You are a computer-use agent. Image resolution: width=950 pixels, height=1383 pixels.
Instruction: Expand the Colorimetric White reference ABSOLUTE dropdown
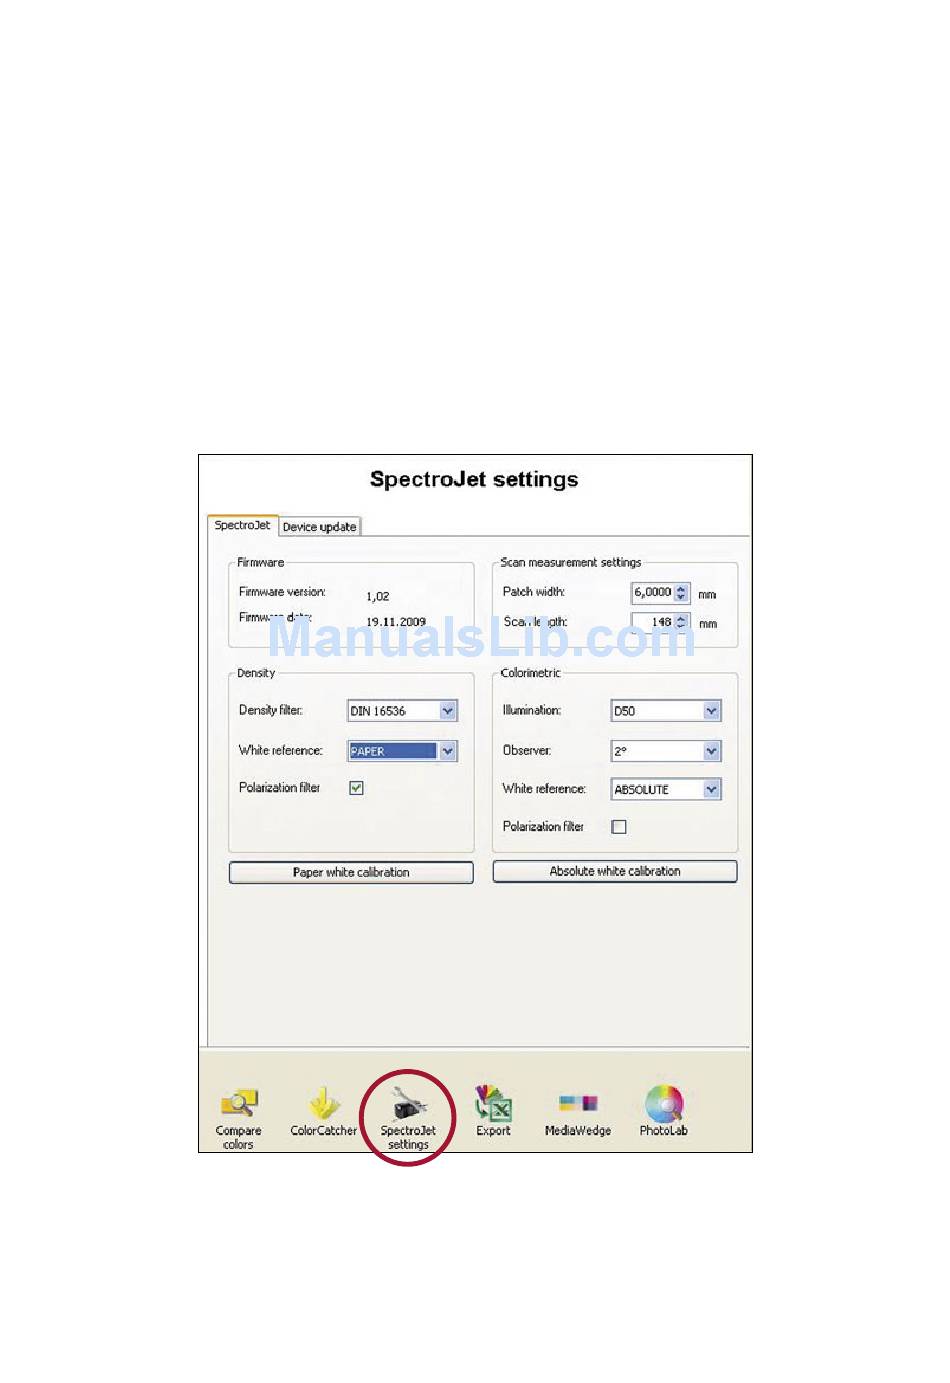click(x=711, y=789)
